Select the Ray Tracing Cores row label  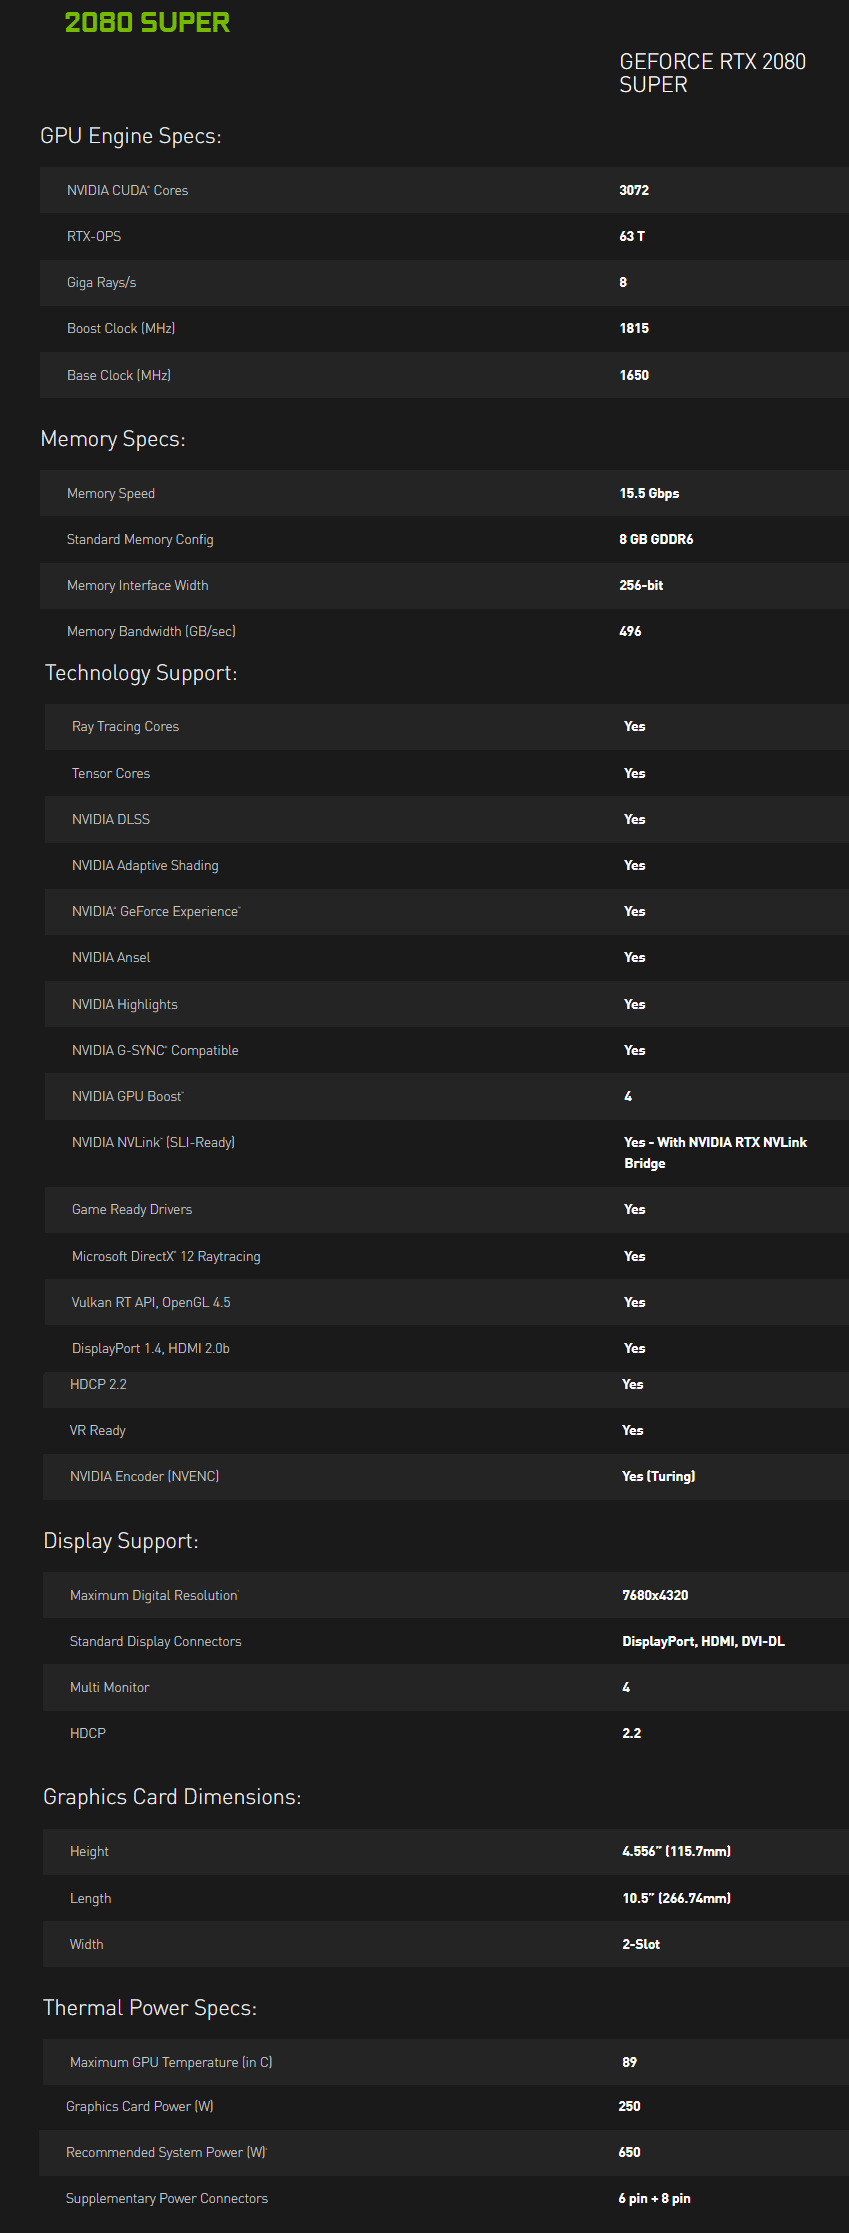[x=125, y=726]
